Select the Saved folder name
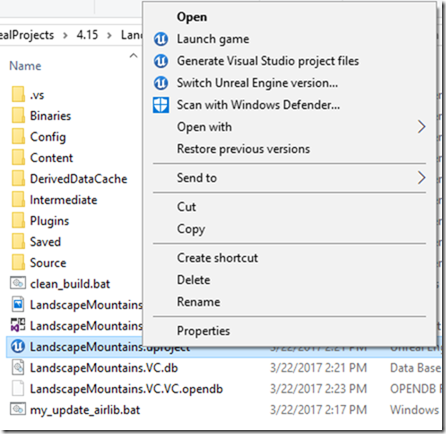 click(x=45, y=242)
